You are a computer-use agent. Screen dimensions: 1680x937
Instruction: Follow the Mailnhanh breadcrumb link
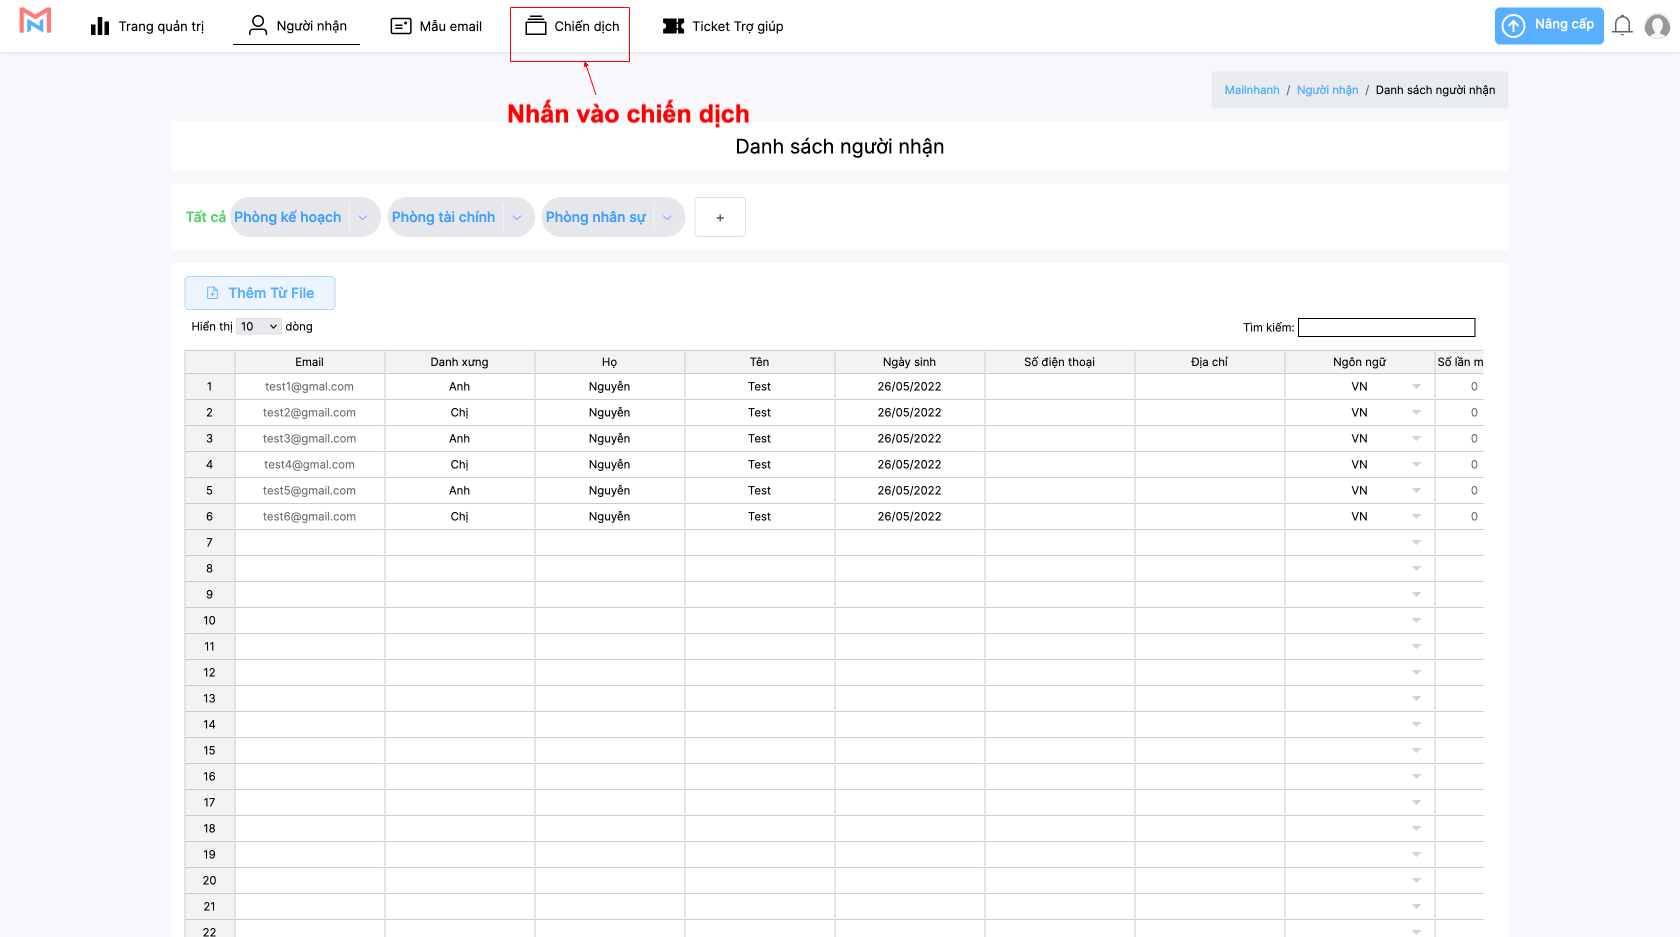[x=1251, y=90]
